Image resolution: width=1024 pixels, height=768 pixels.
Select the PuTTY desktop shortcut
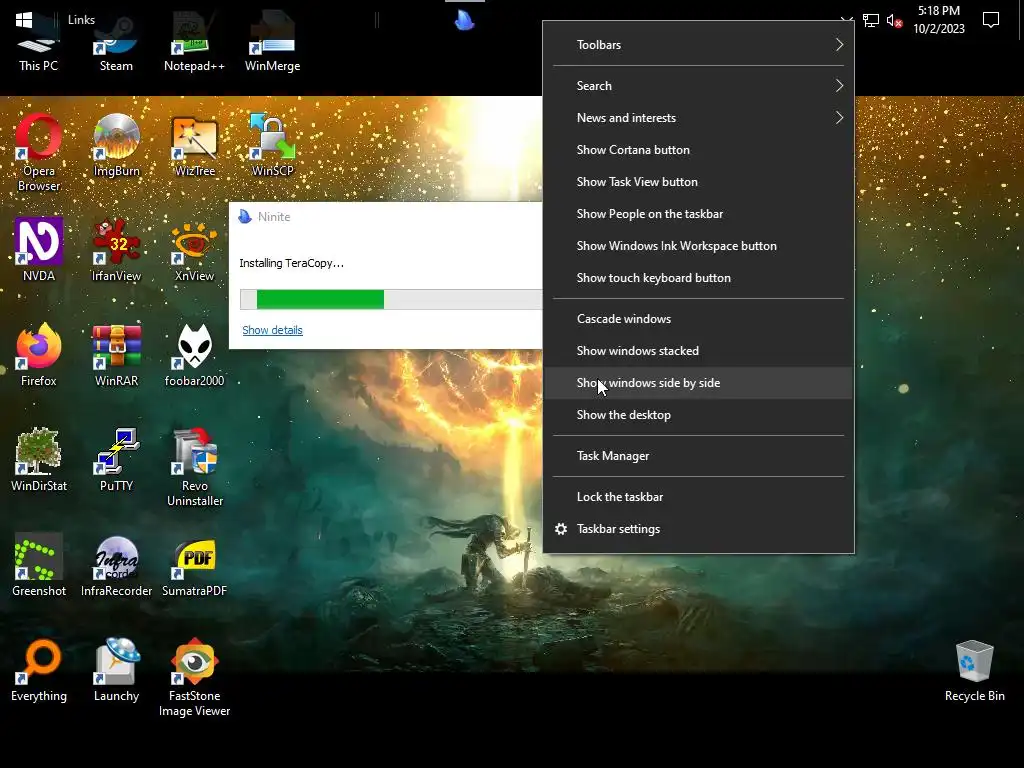(116, 460)
